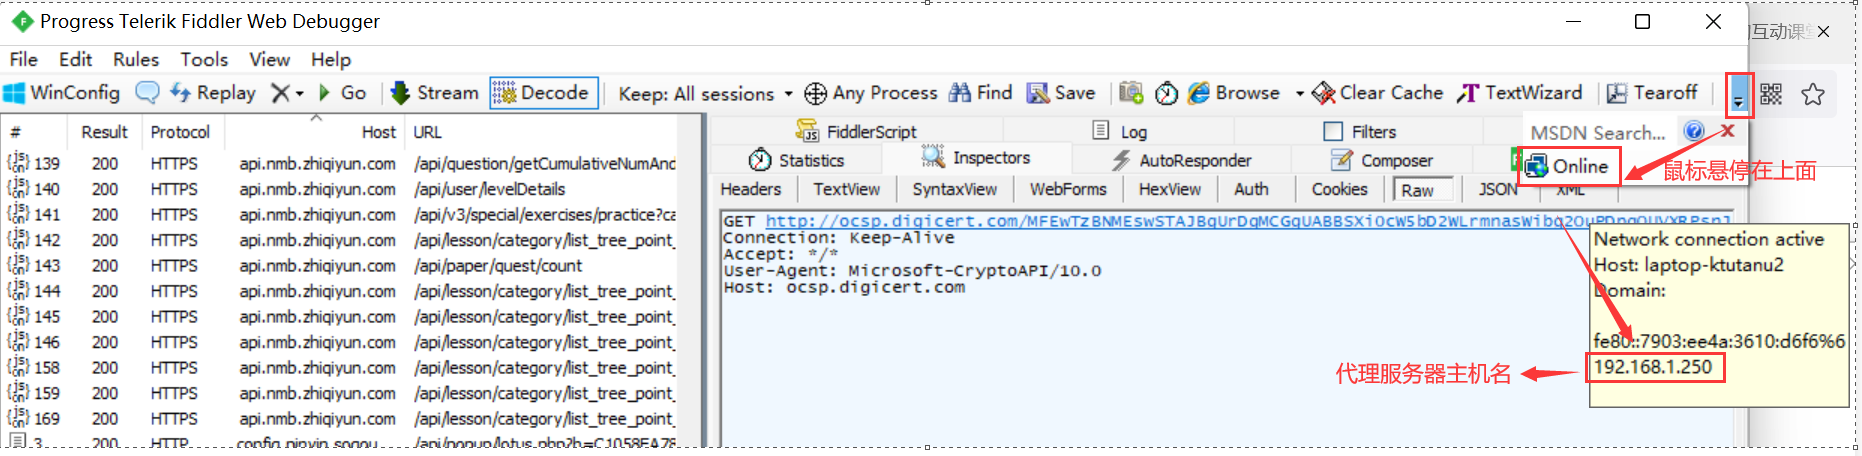
Task: Toggle Stream mode
Action: click(x=434, y=93)
